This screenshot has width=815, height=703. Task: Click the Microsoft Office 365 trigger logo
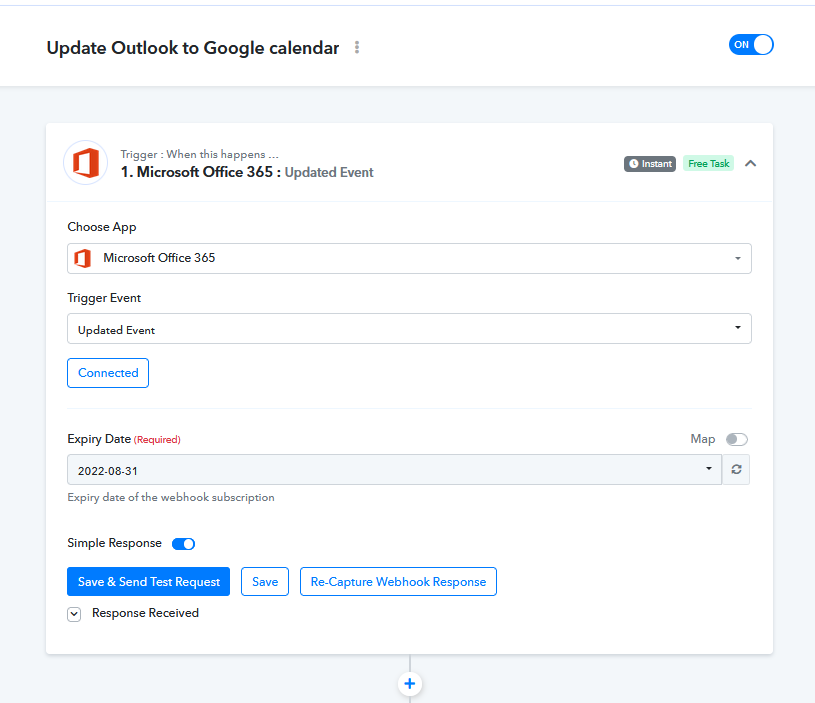(86, 163)
